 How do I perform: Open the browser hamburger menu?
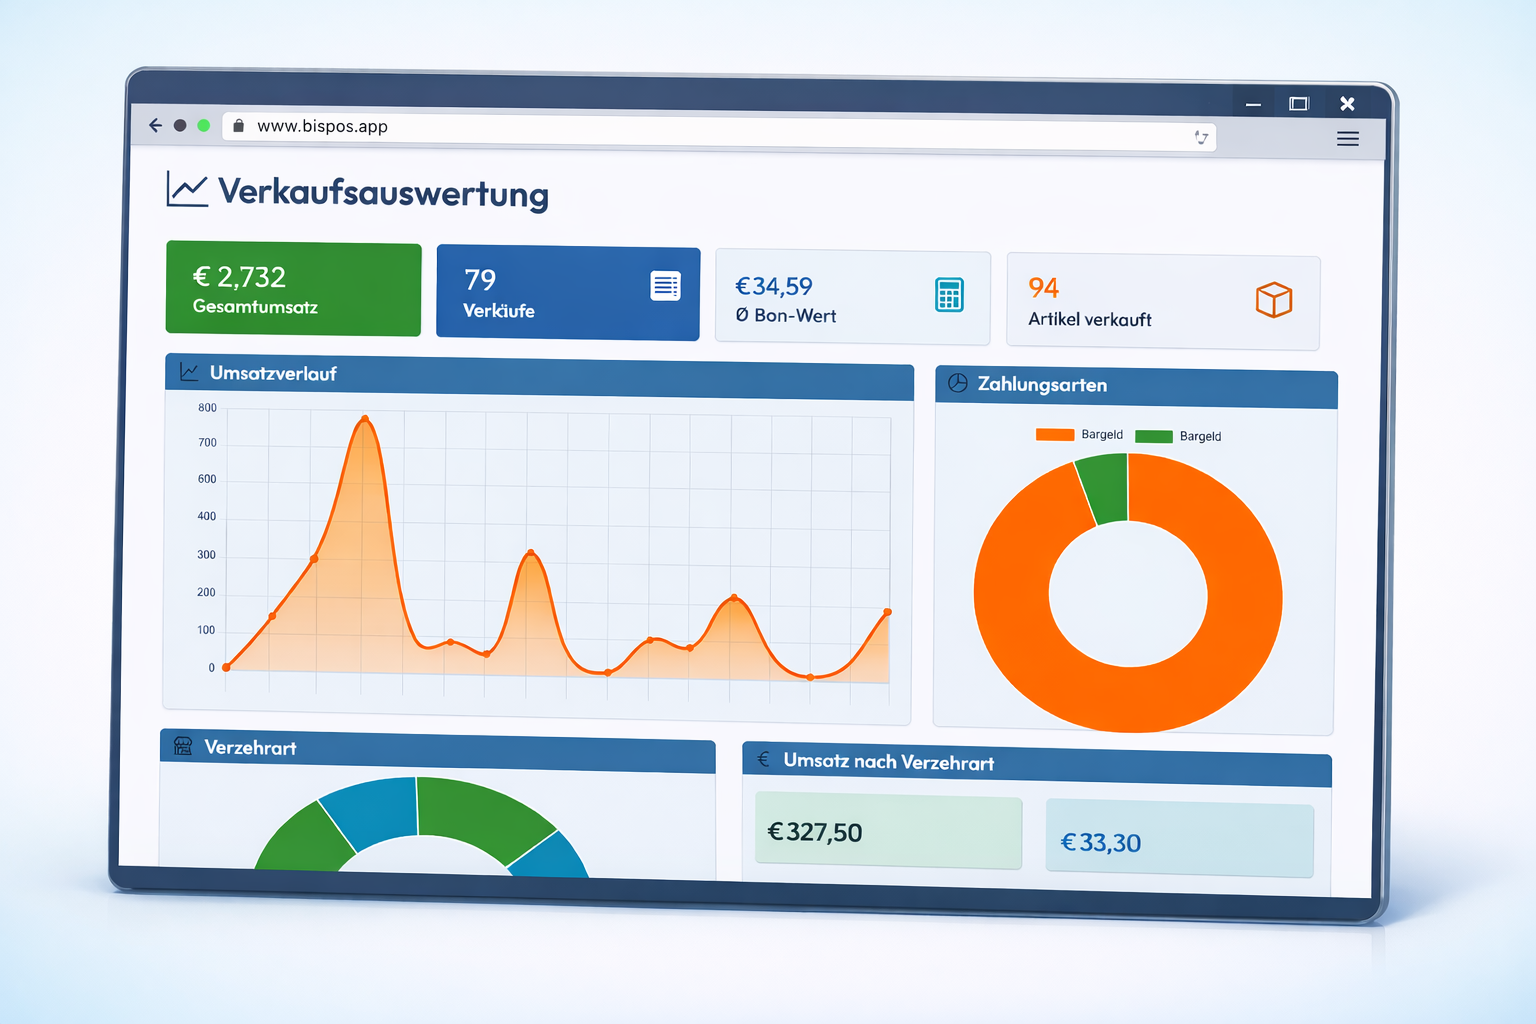(1347, 138)
